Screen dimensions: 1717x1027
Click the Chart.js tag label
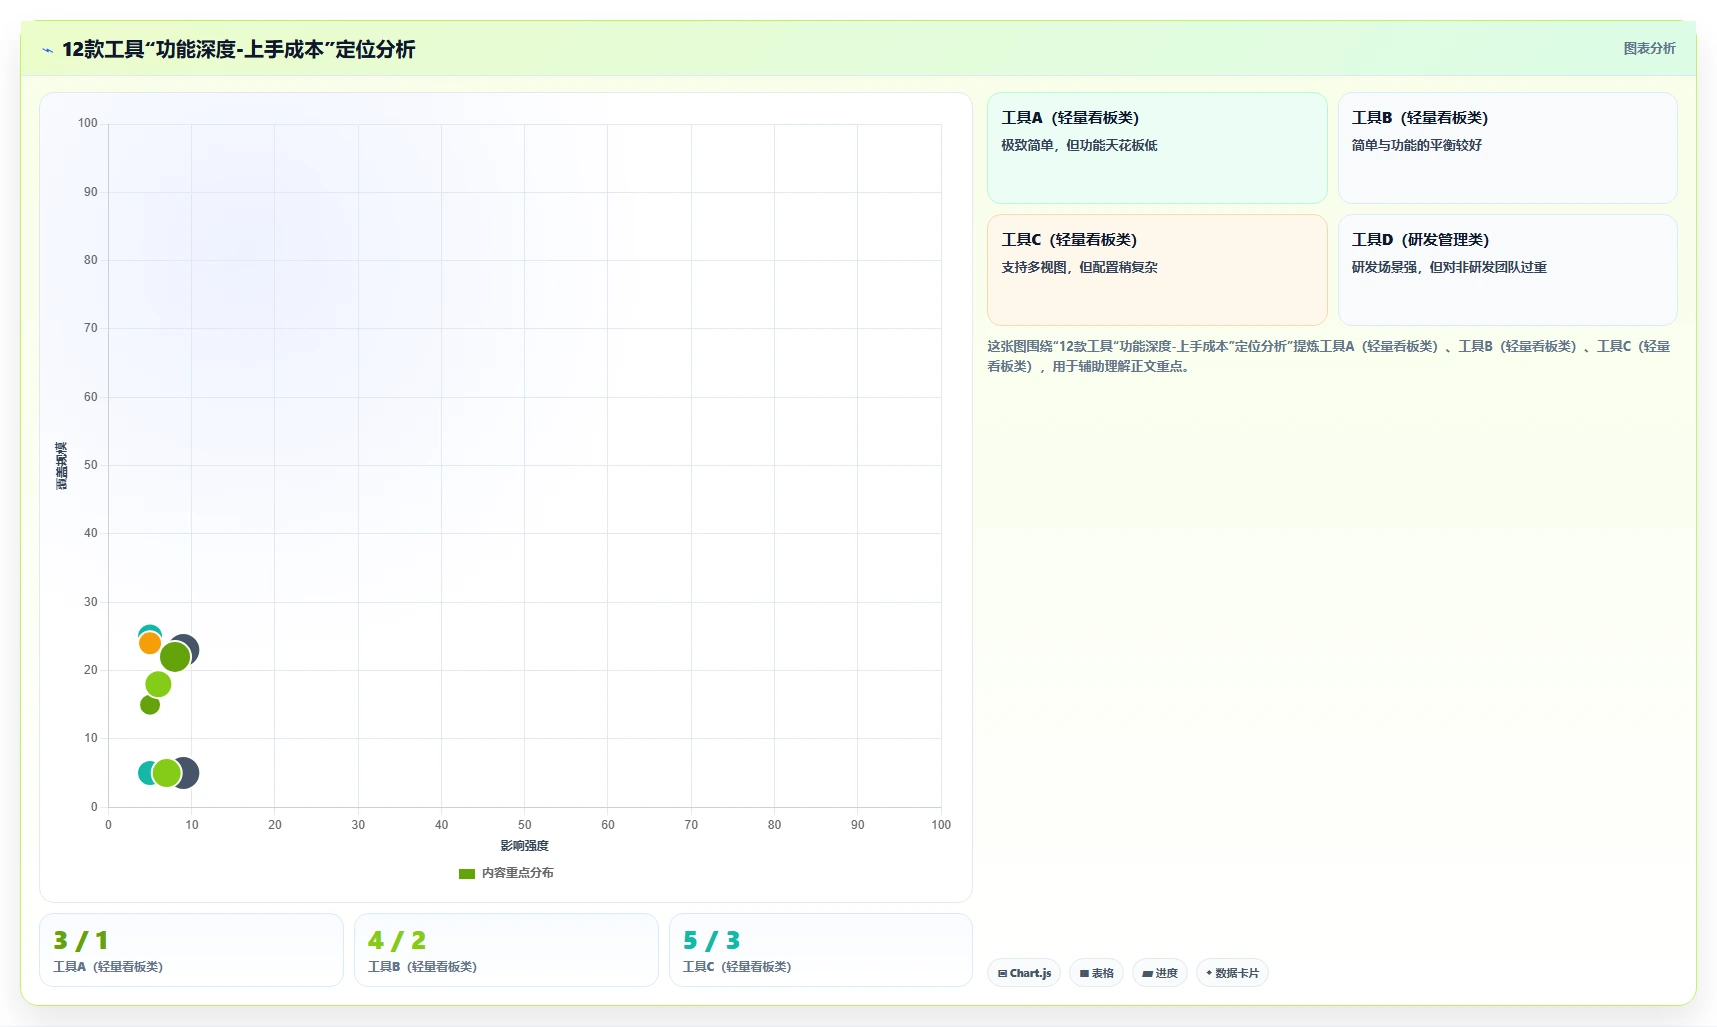point(1030,973)
